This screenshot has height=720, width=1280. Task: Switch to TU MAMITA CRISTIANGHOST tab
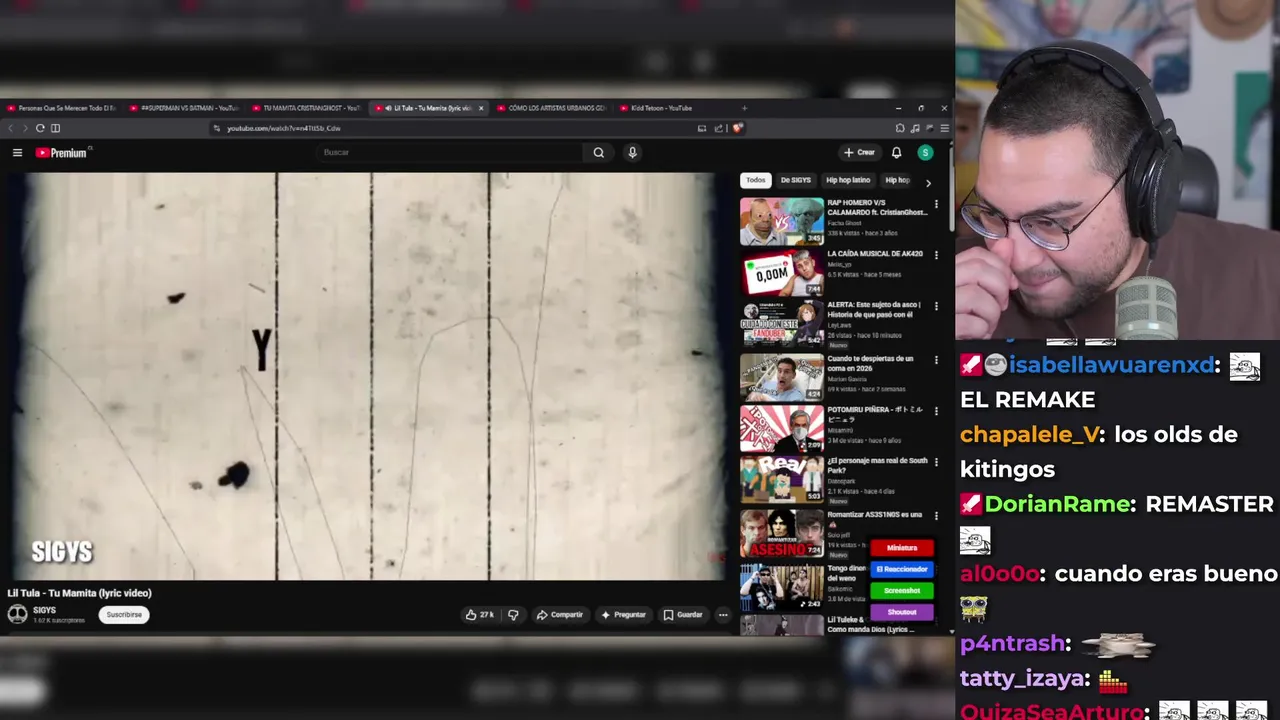[x=306, y=108]
